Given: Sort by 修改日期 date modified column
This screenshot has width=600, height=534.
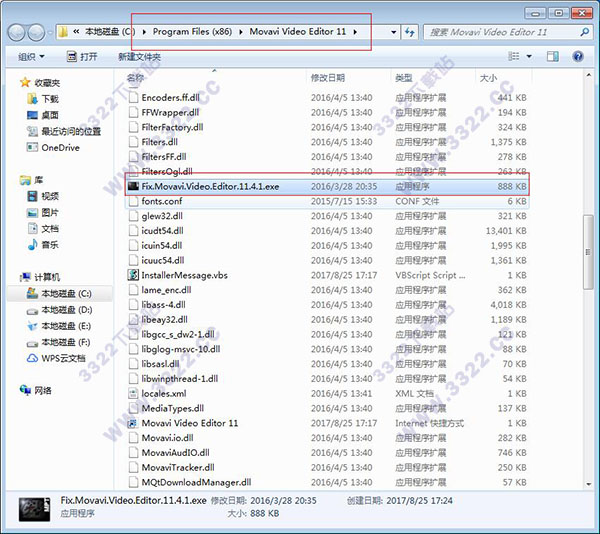Looking at the screenshot, I should point(328,78).
